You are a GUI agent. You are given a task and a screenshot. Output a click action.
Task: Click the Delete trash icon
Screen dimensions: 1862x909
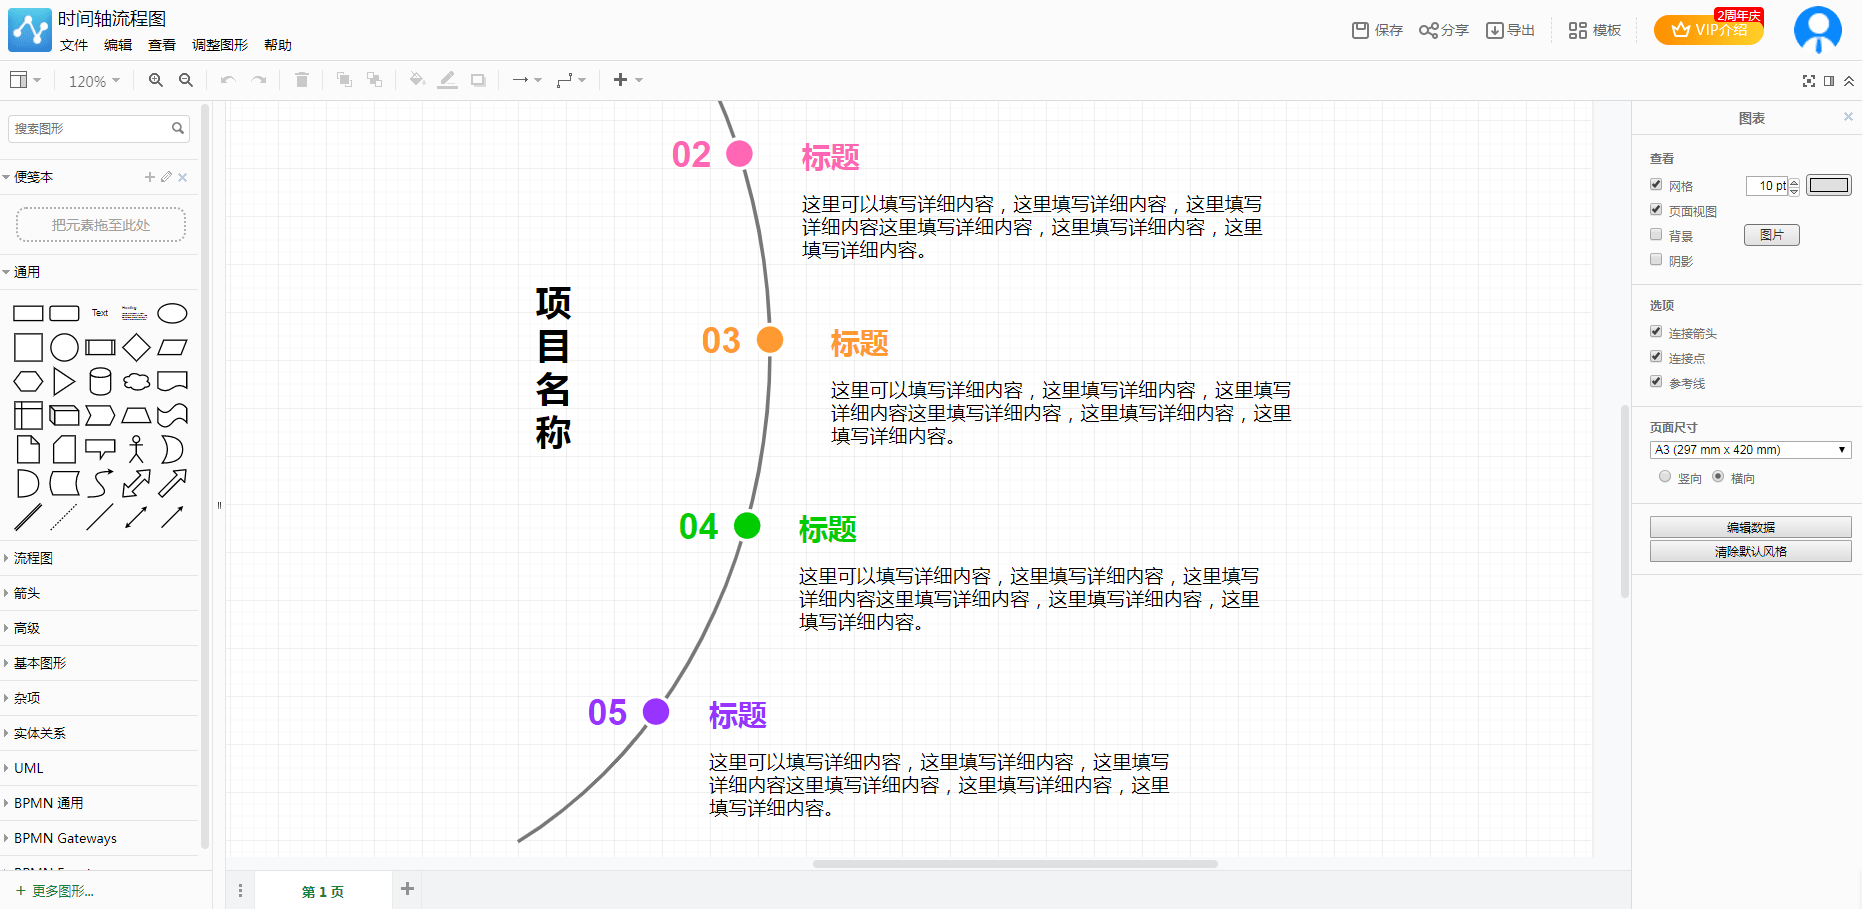[x=301, y=80]
